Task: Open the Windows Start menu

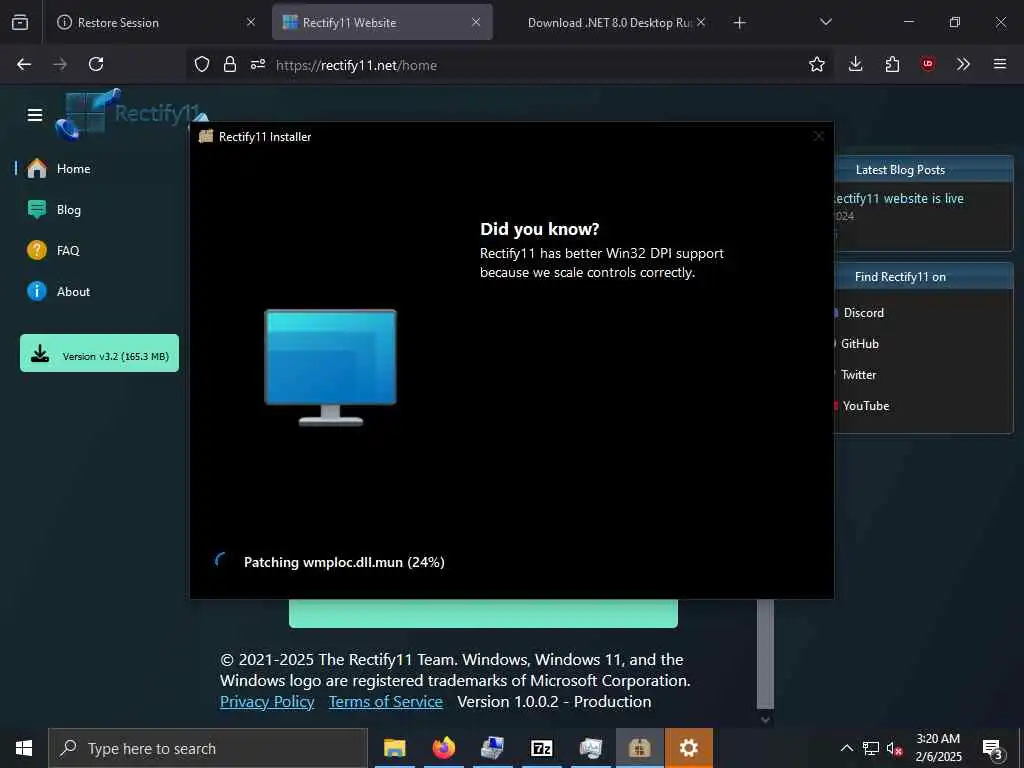Action: pos(24,748)
